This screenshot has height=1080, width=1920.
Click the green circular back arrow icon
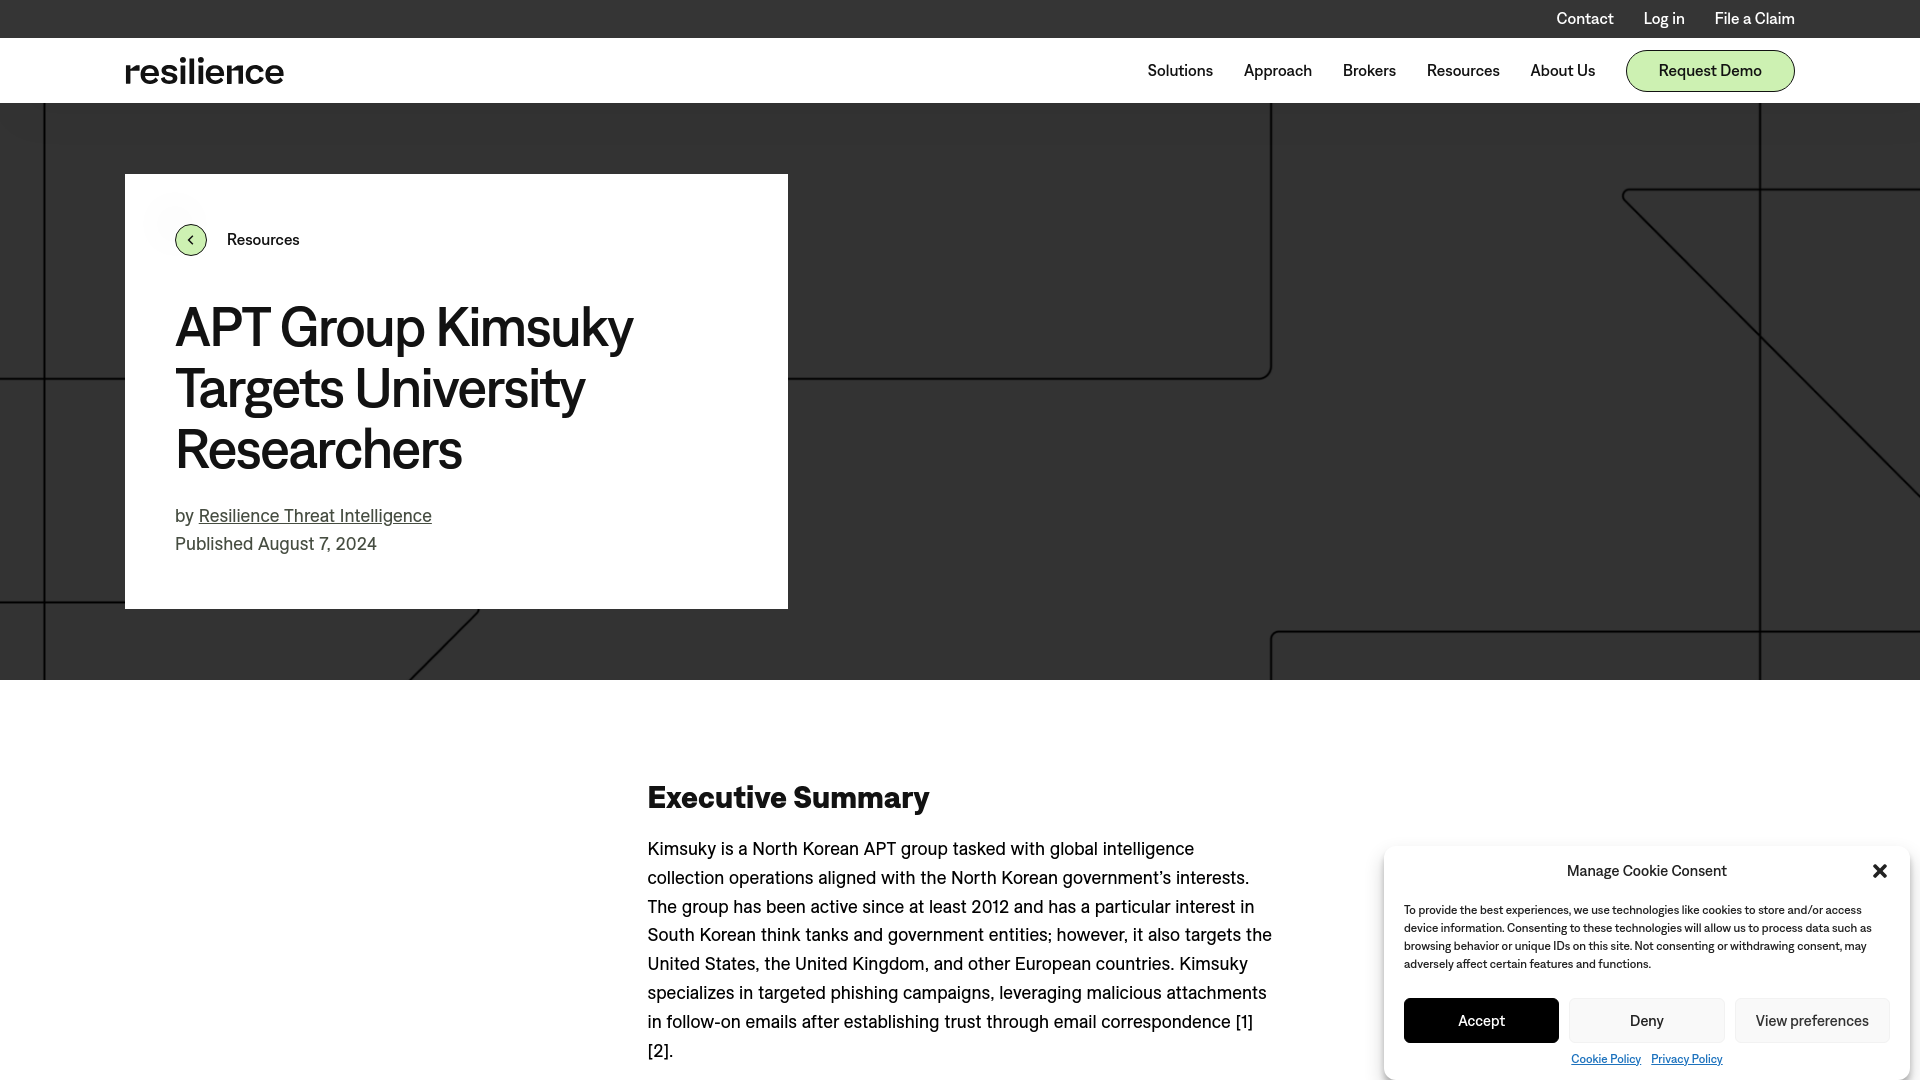[190, 240]
